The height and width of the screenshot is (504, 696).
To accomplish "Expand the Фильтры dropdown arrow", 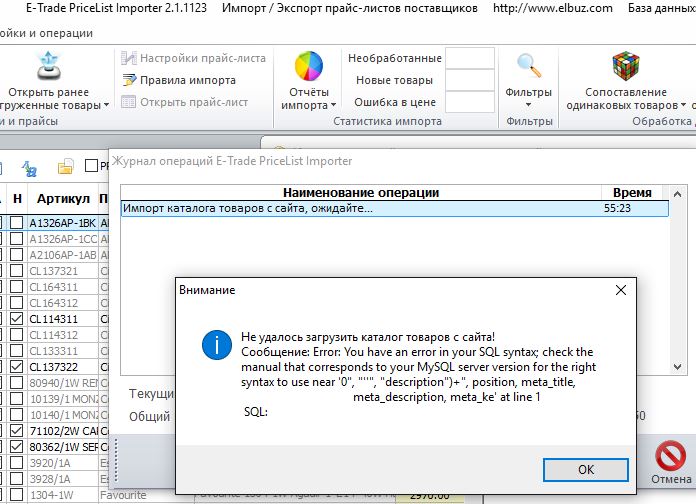I will (528, 105).
